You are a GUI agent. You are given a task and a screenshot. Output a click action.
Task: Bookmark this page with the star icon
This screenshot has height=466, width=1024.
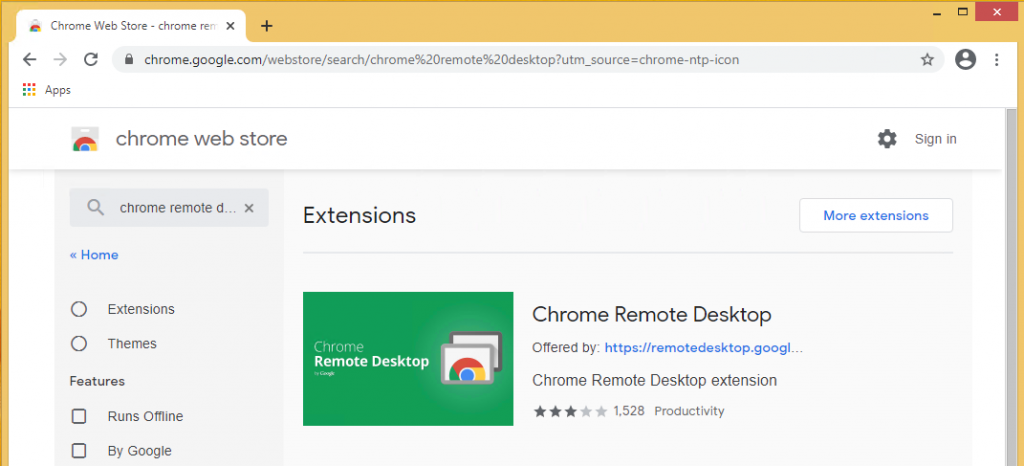tap(927, 60)
